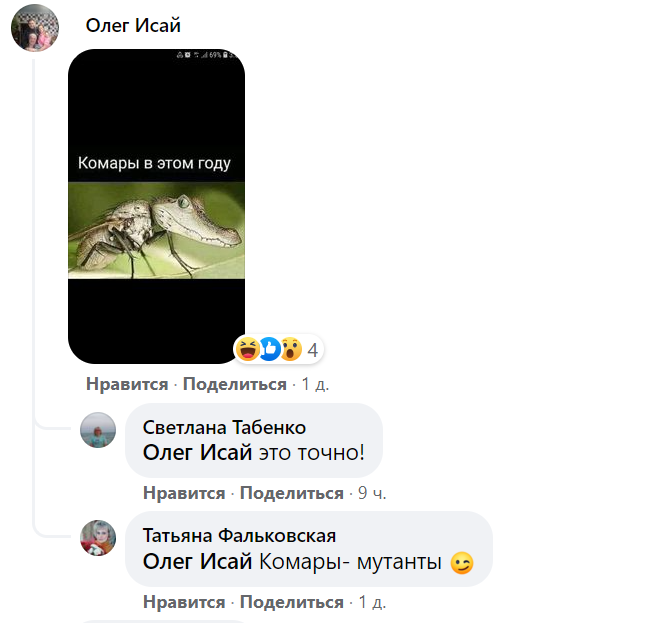Open Светлана Табенко's avatar picture
Viewport: 652px width, 623px height.
(98, 430)
